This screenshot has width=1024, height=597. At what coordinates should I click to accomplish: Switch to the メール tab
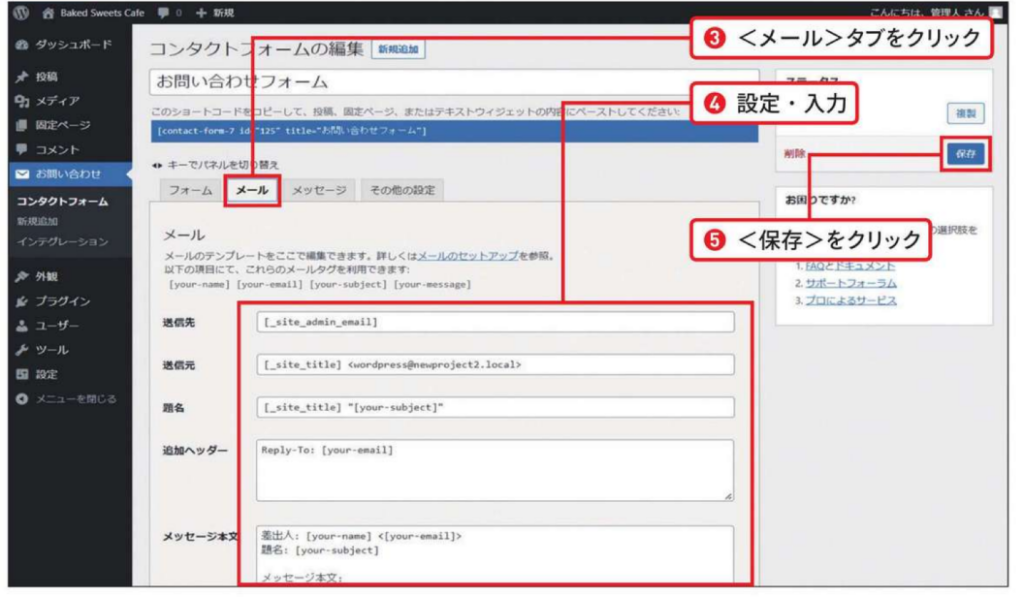pyautogui.click(x=251, y=190)
